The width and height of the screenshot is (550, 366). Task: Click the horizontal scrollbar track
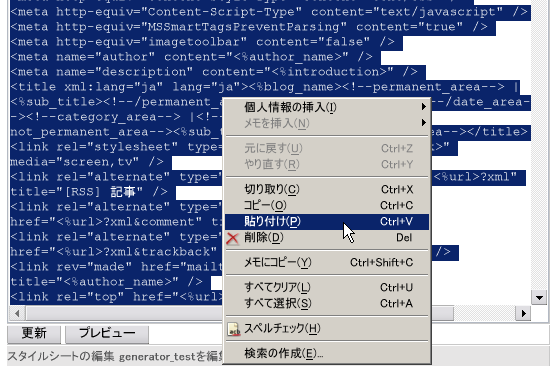pos(484,313)
